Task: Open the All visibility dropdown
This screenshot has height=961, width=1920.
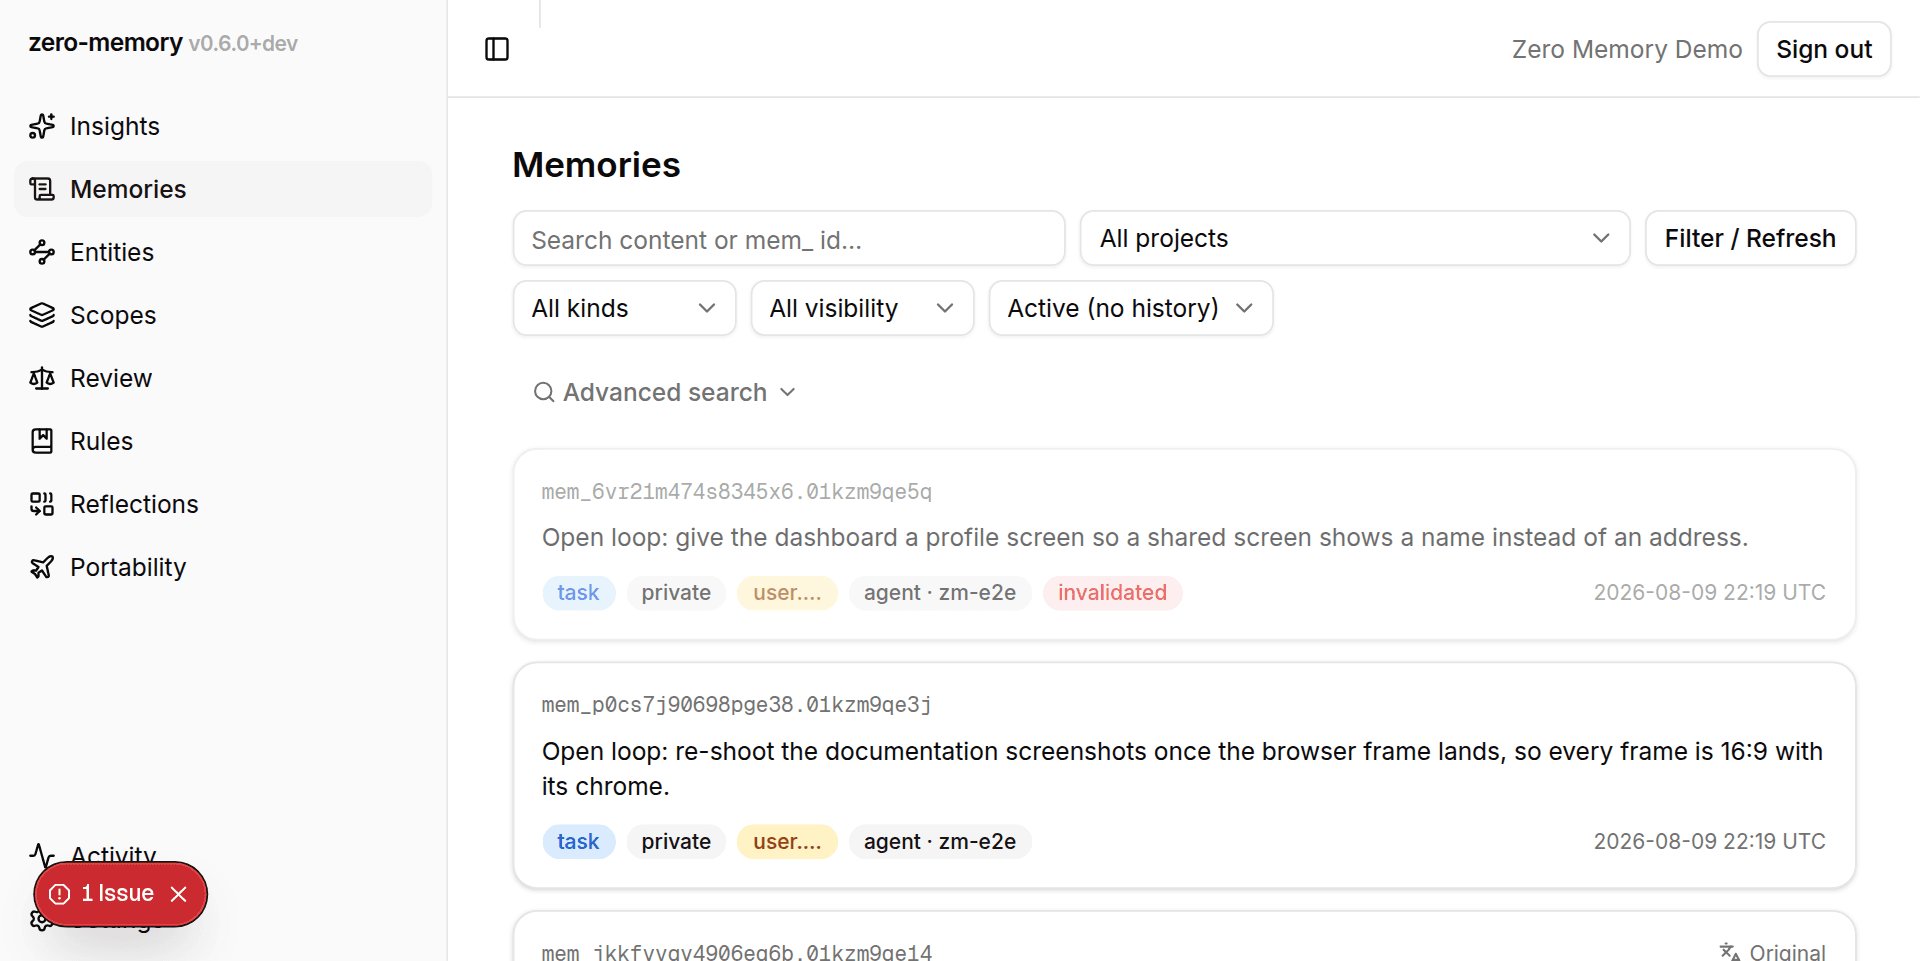Action: (862, 308)
